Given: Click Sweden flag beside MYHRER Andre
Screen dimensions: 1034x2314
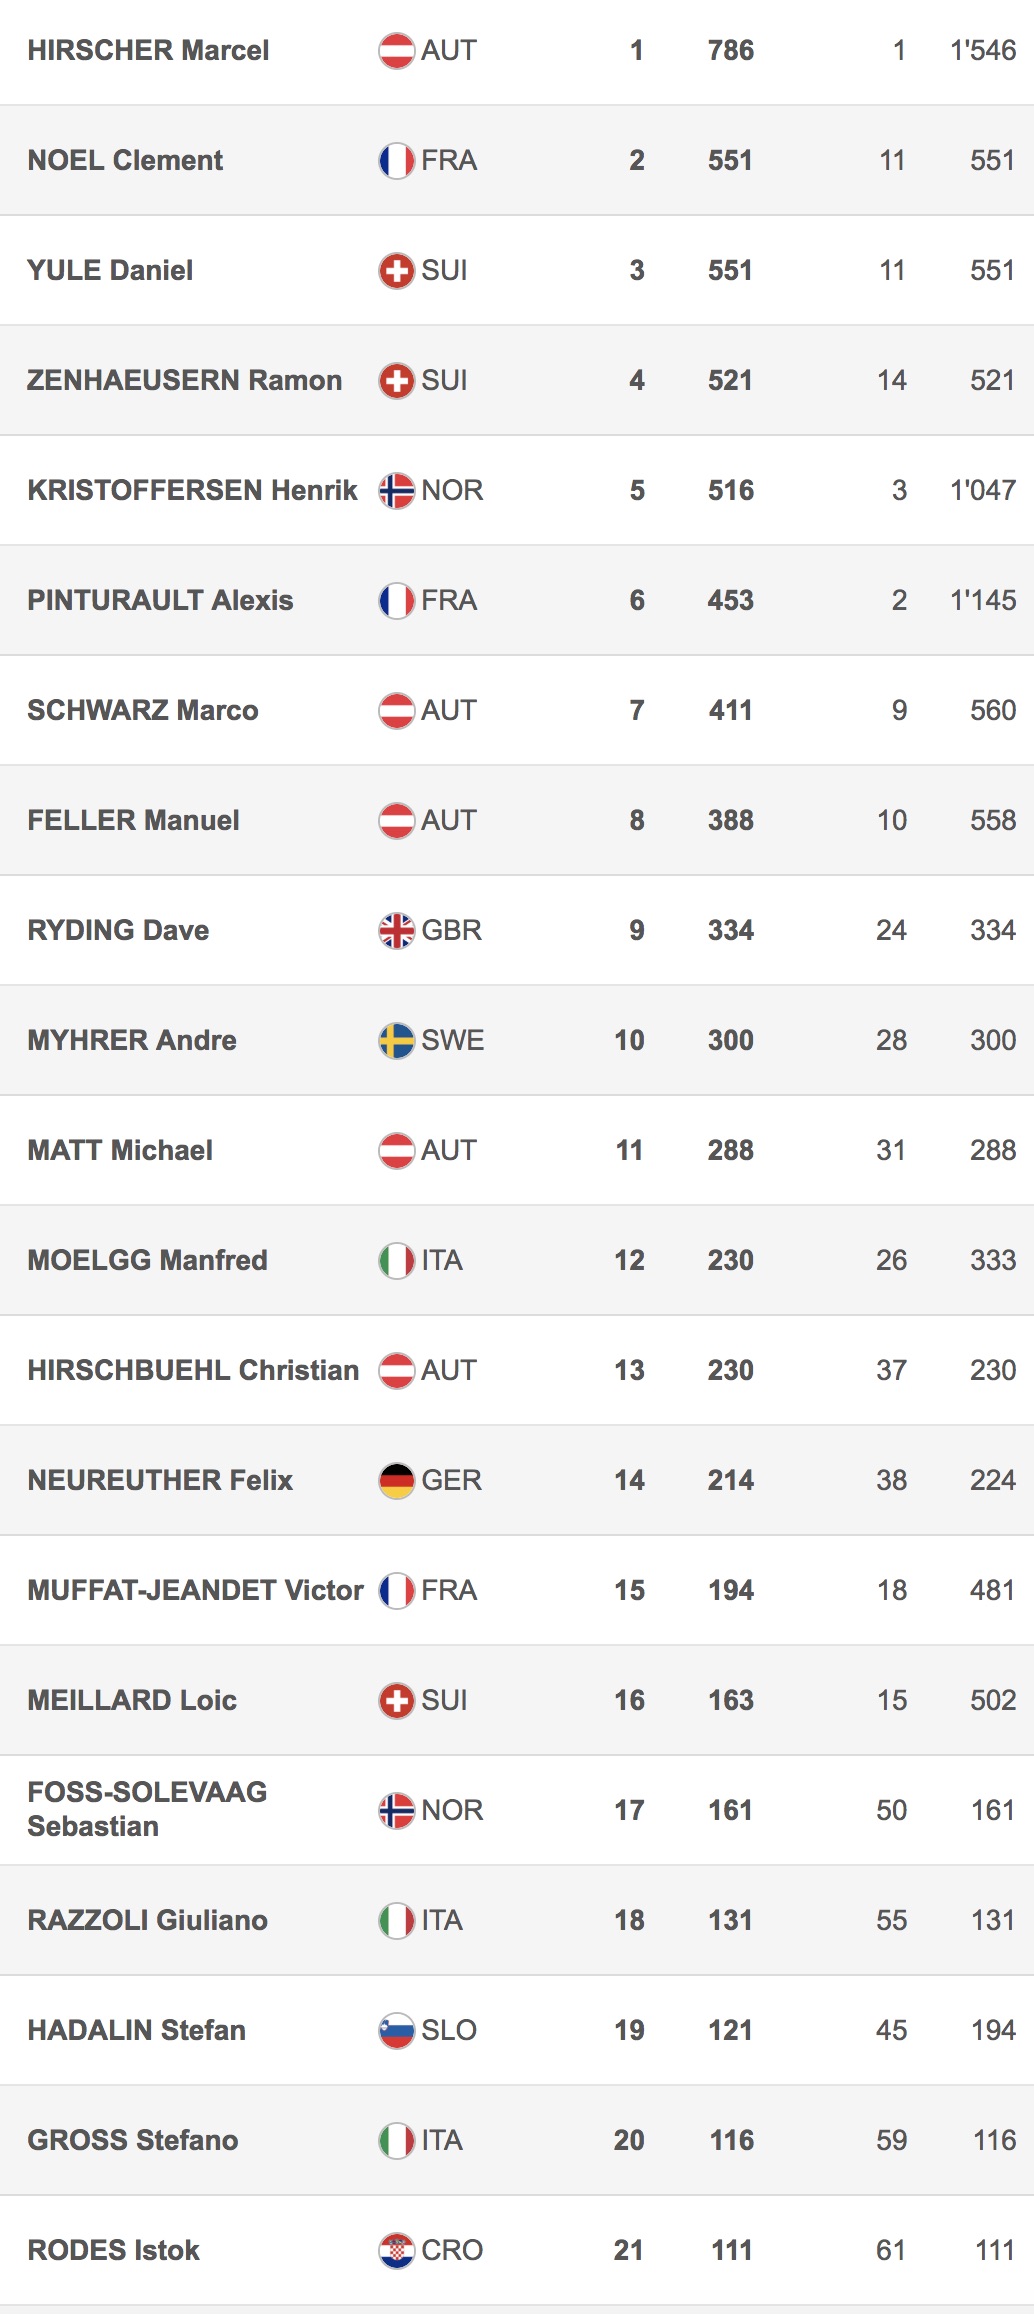Looking at the screenshot, I should coord(396,1041).
